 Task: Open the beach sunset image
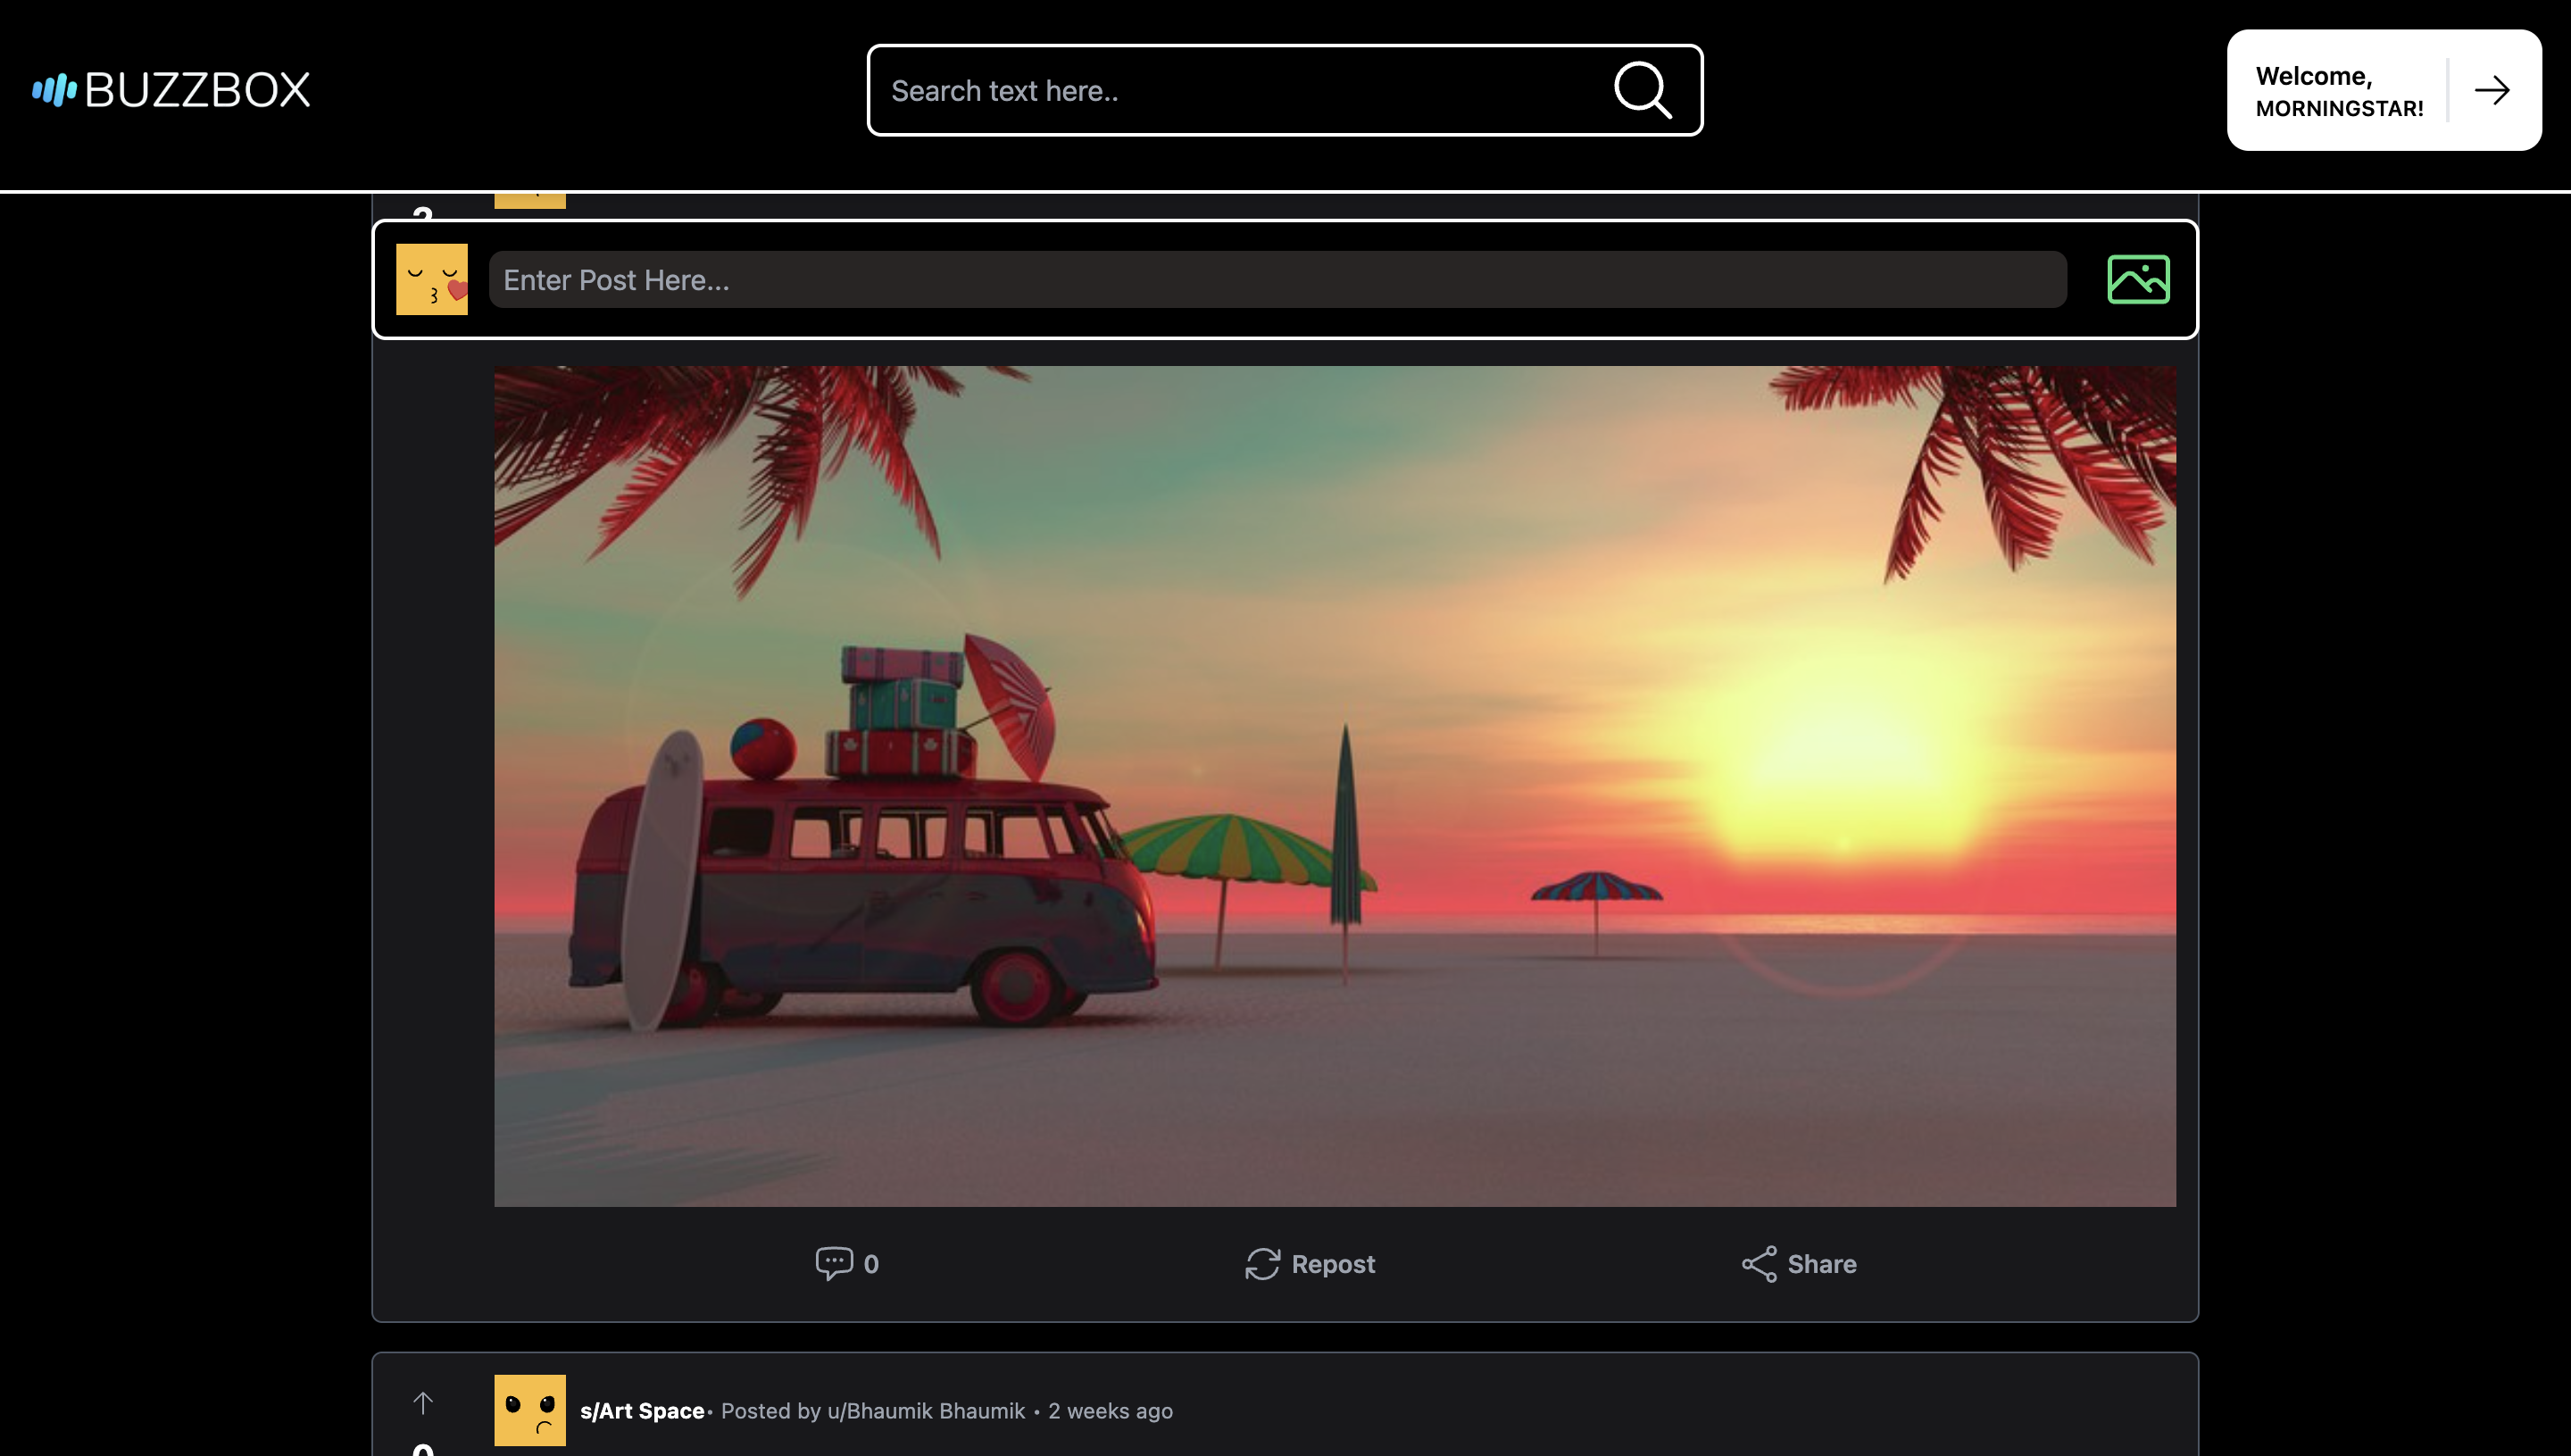click(1334, 785)
